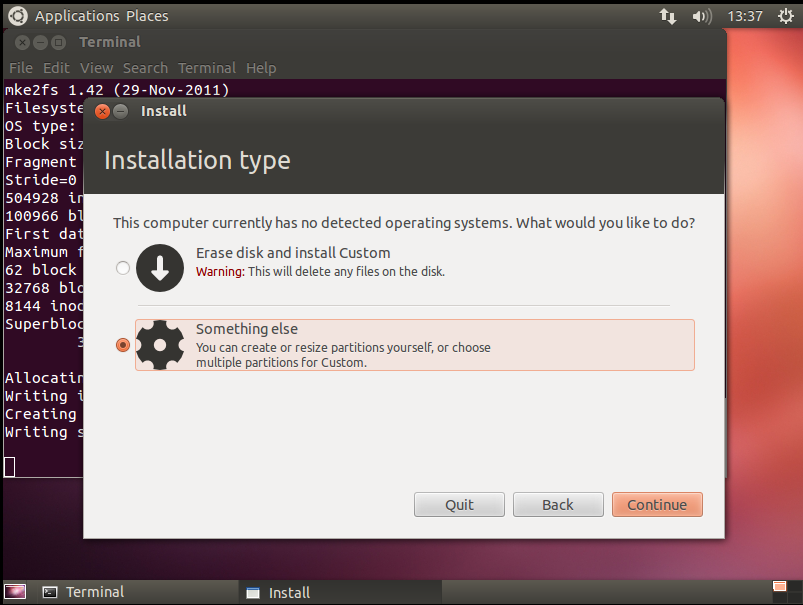Image resolution: width=803 pixels, height=605 pixels.
Task: Click the gear icon for Something else
Action: [x=160, y=344]
